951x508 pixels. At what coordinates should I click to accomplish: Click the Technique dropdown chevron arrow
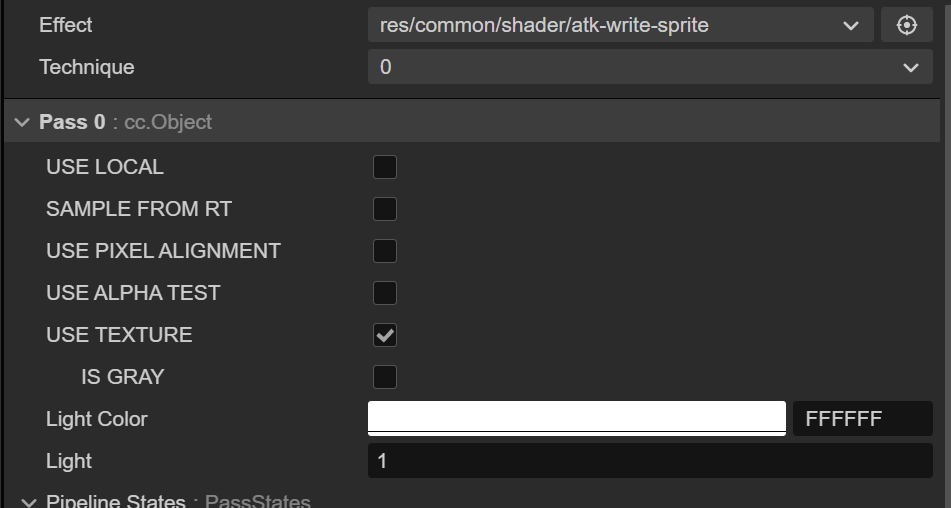tap(910, 67)
